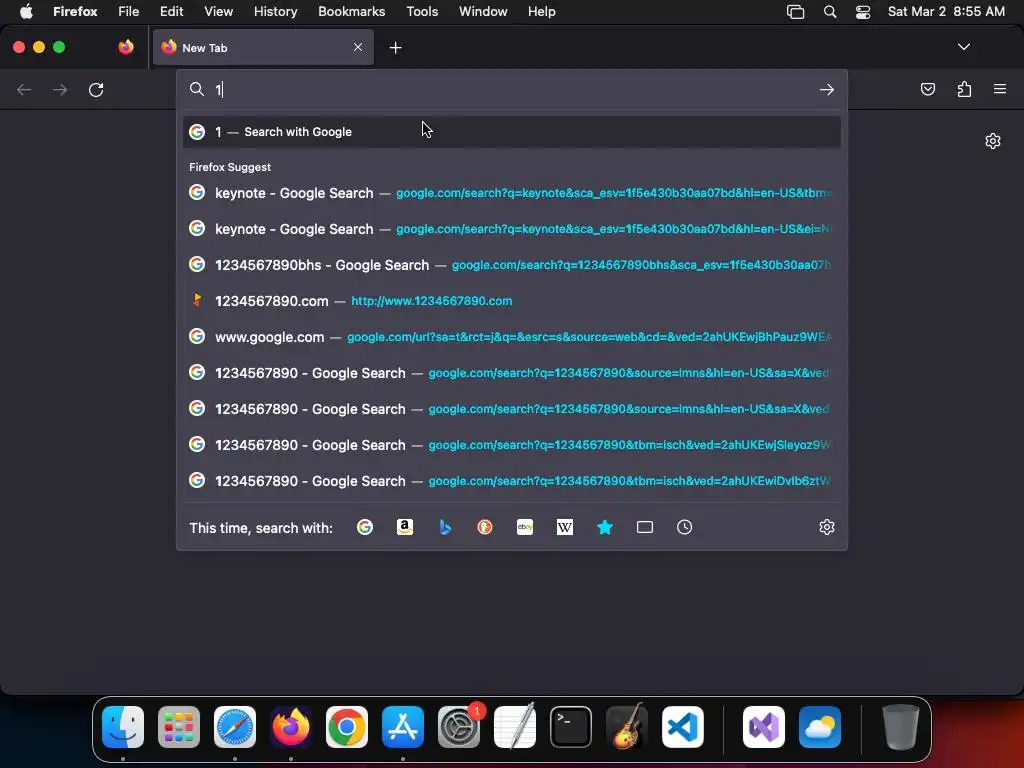The image size is (1024, 768).
Task: Open 1234567890.com suggestion
Action: [x=512, y=300]
